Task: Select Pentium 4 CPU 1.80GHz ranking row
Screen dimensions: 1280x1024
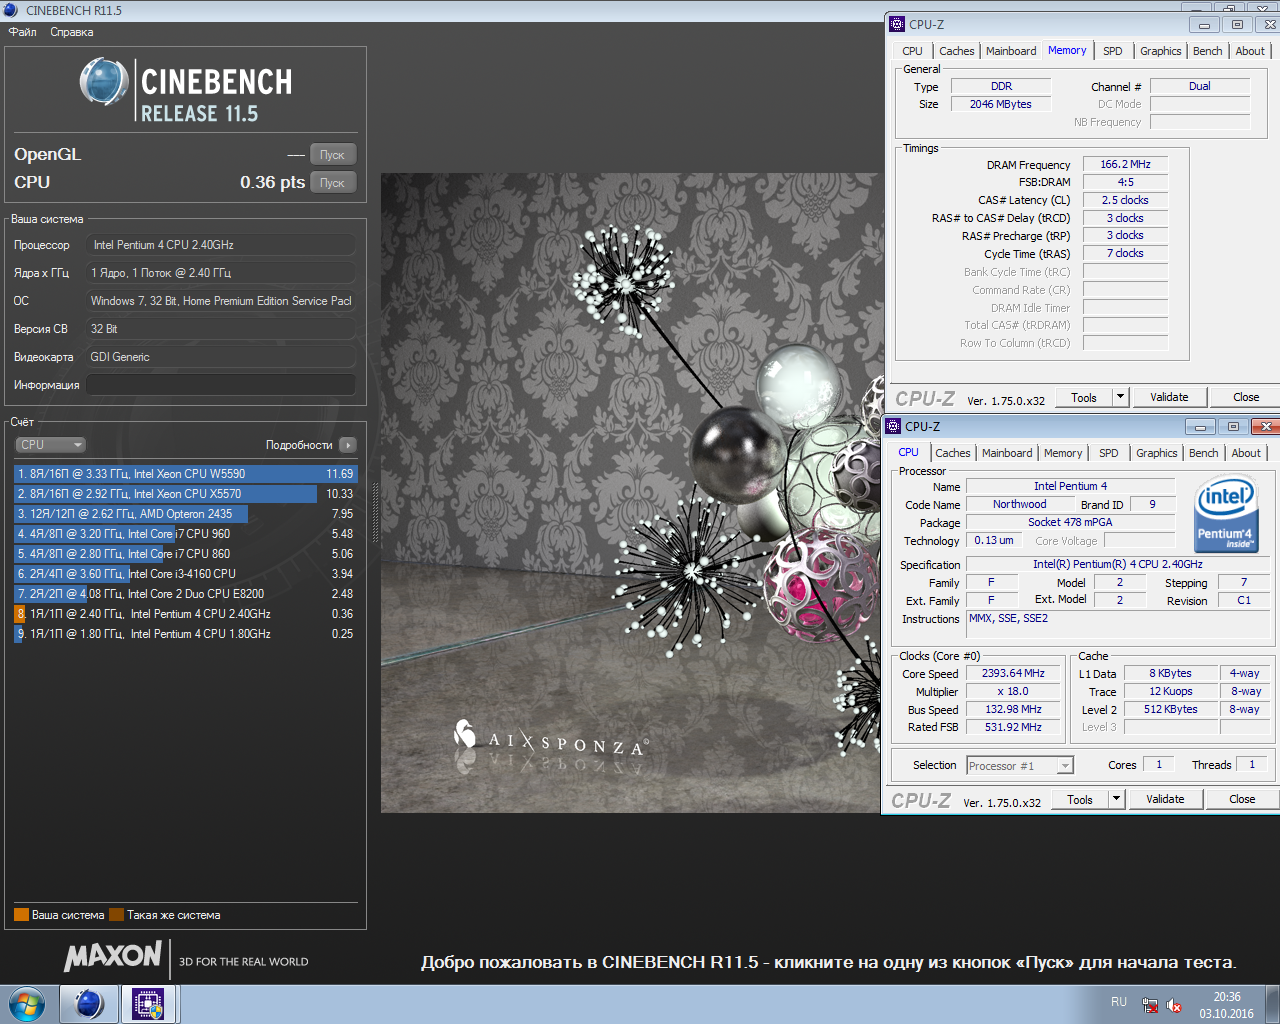Action: 185,634
